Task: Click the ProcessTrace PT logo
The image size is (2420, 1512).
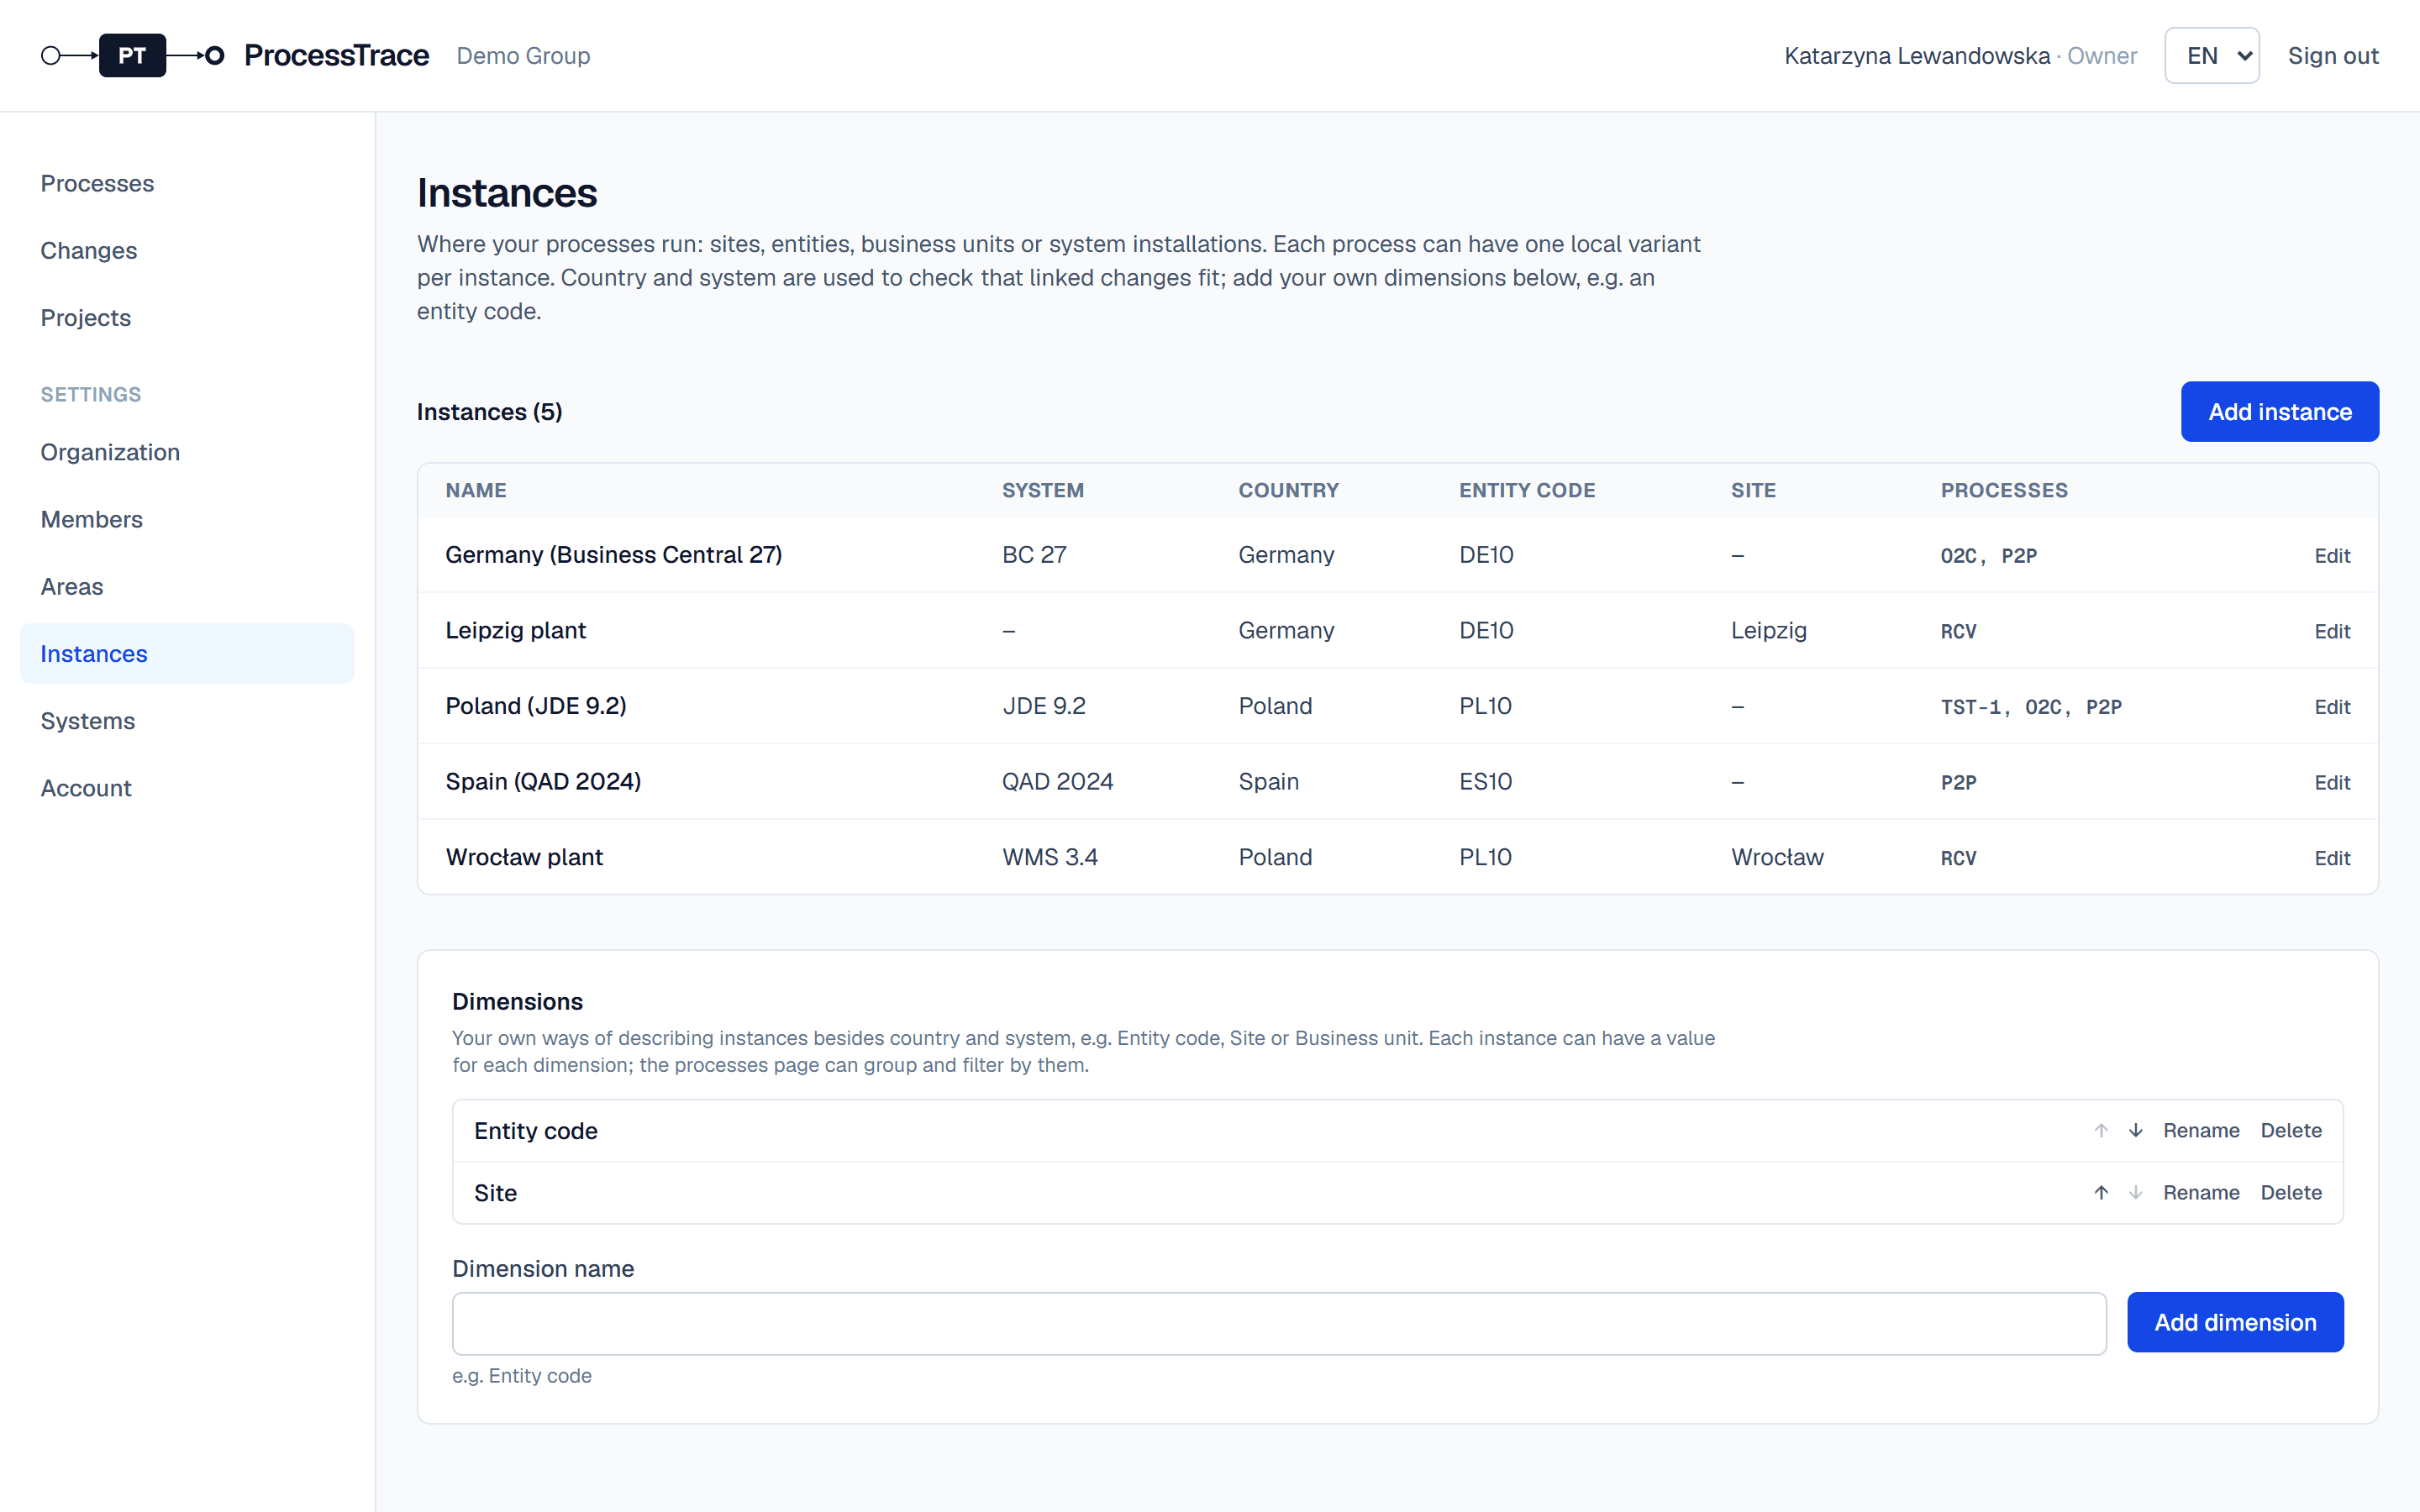Action: click(132, 56)
